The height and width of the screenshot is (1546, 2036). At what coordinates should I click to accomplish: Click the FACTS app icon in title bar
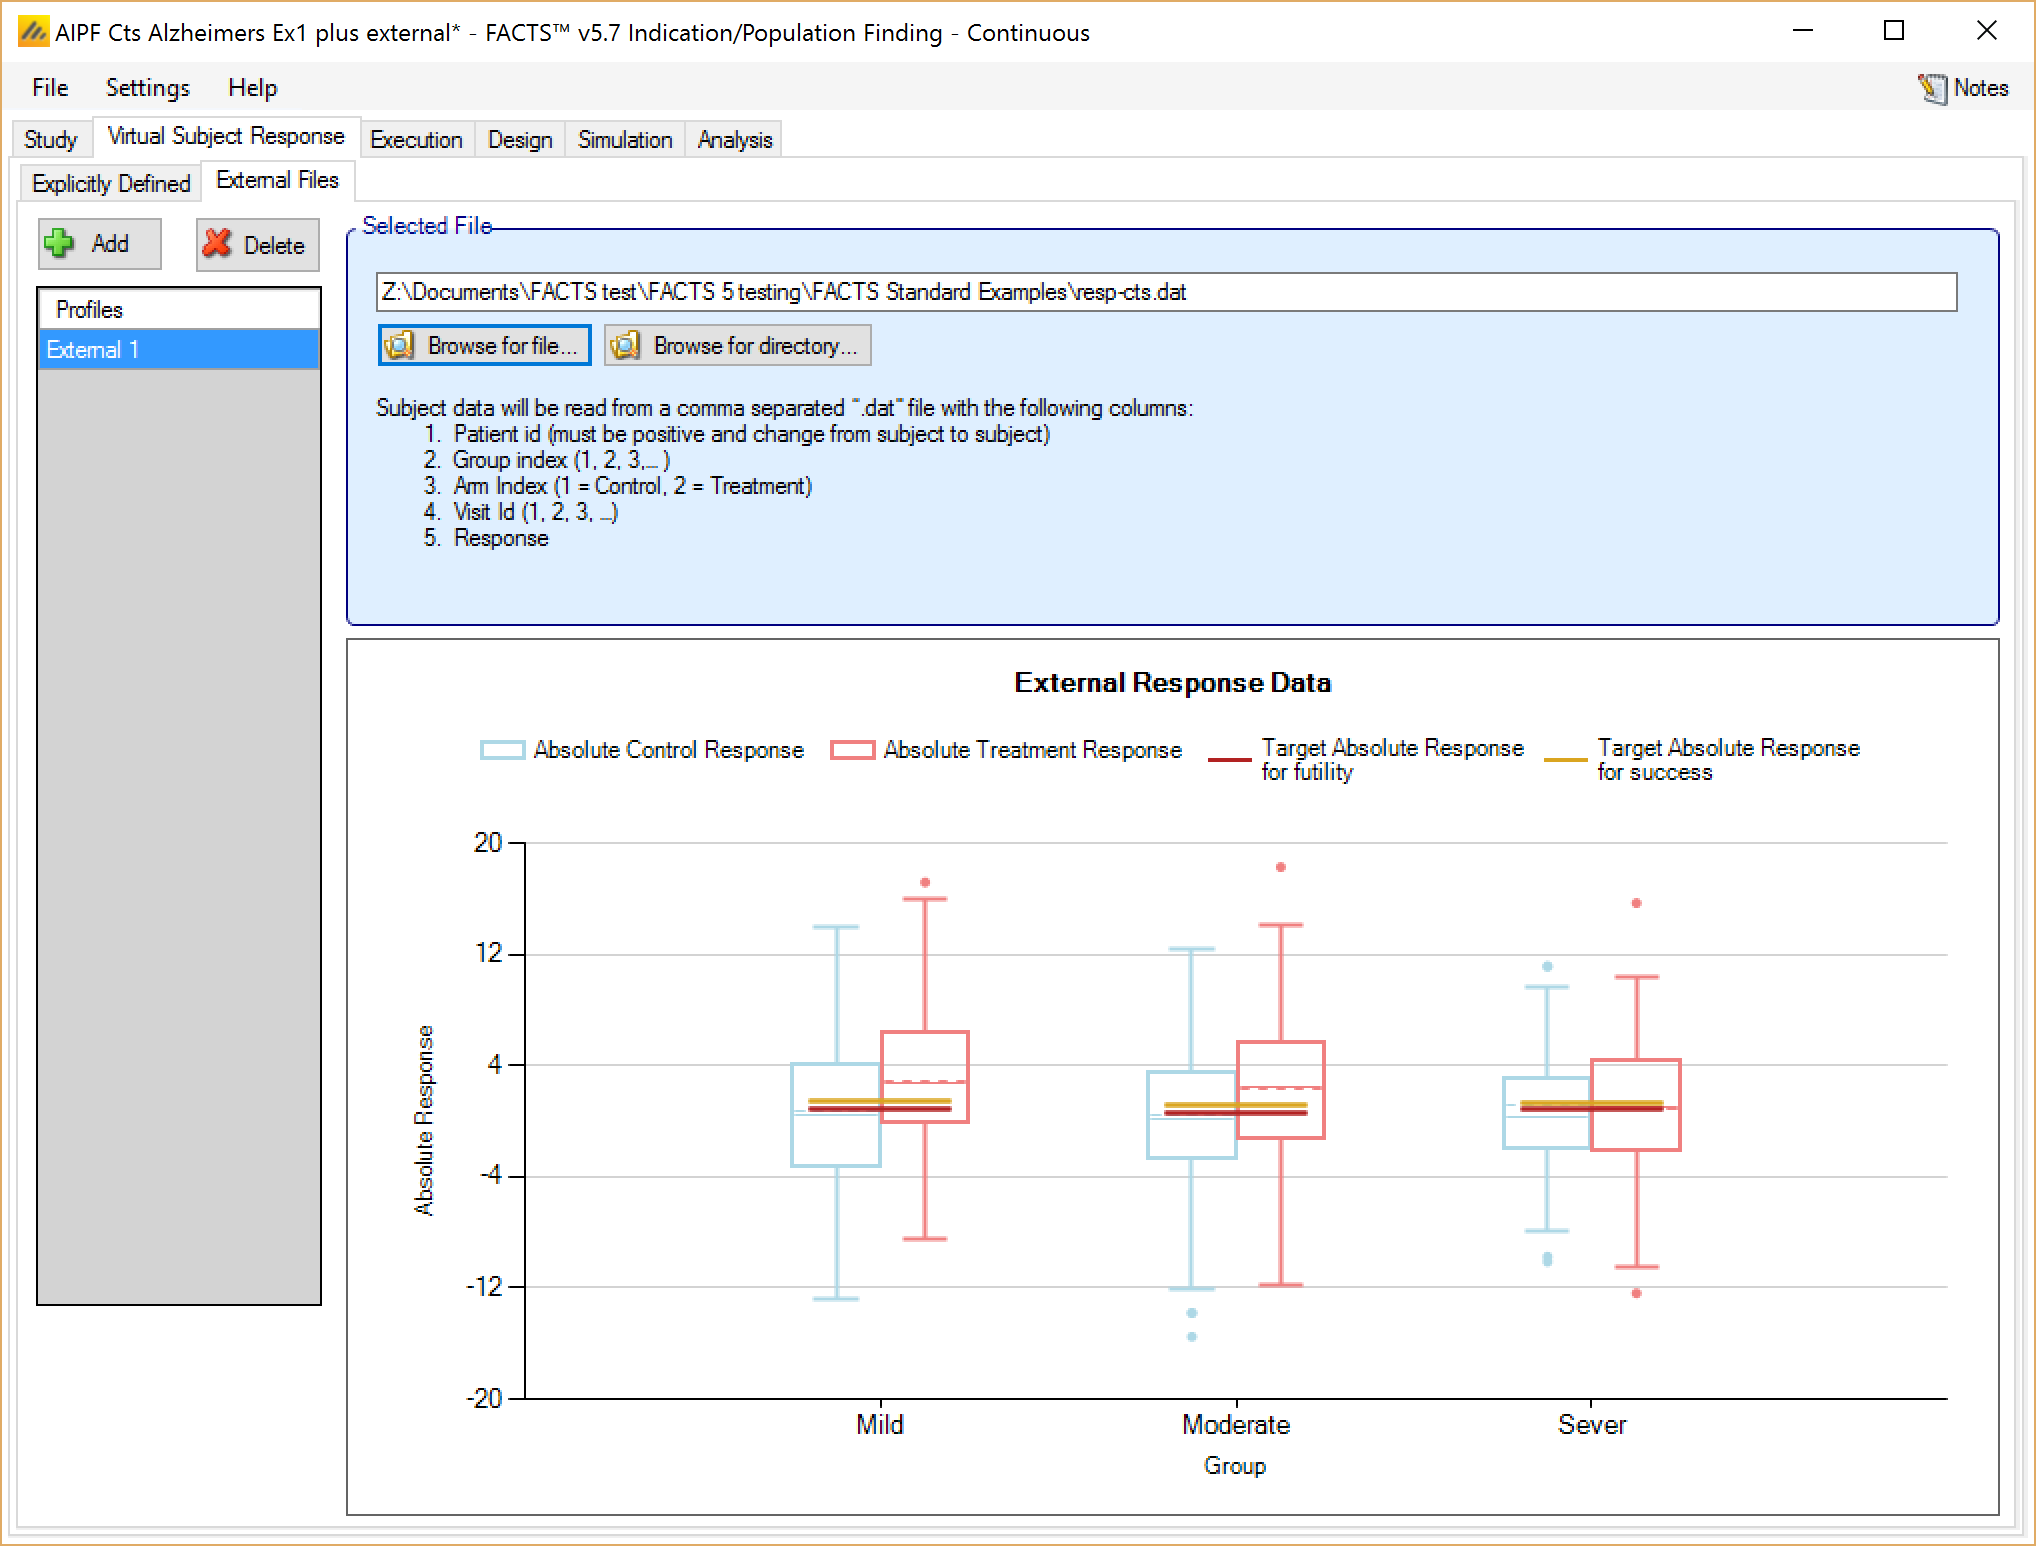point(33,32)
